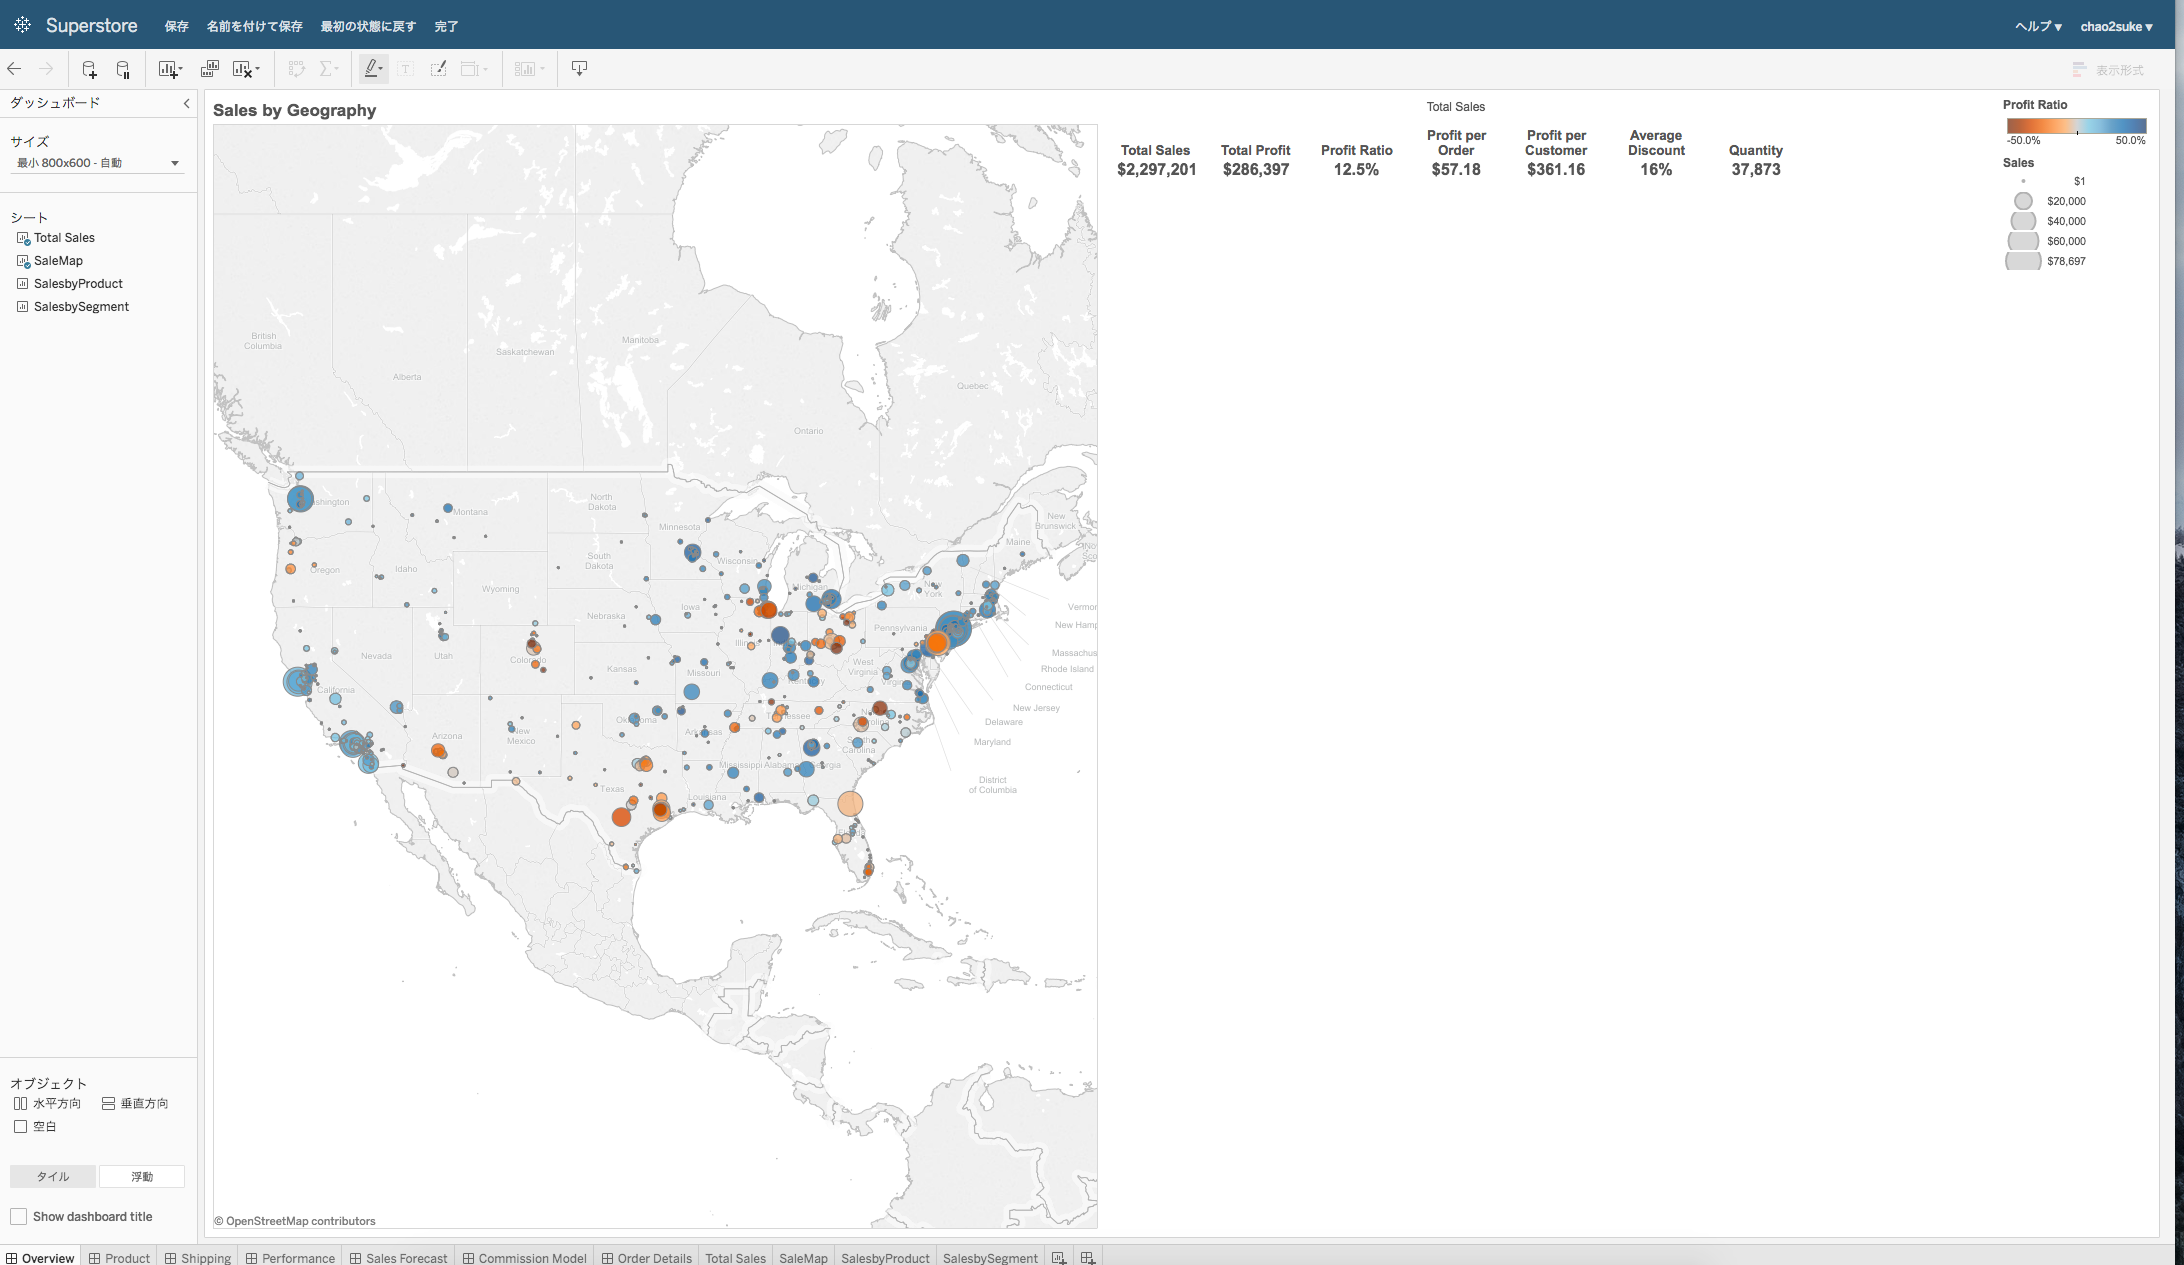Select Total Sales in the sheet list
Image resolution: width=2184 pixels, height=1265 pixels.
[64, 238]
